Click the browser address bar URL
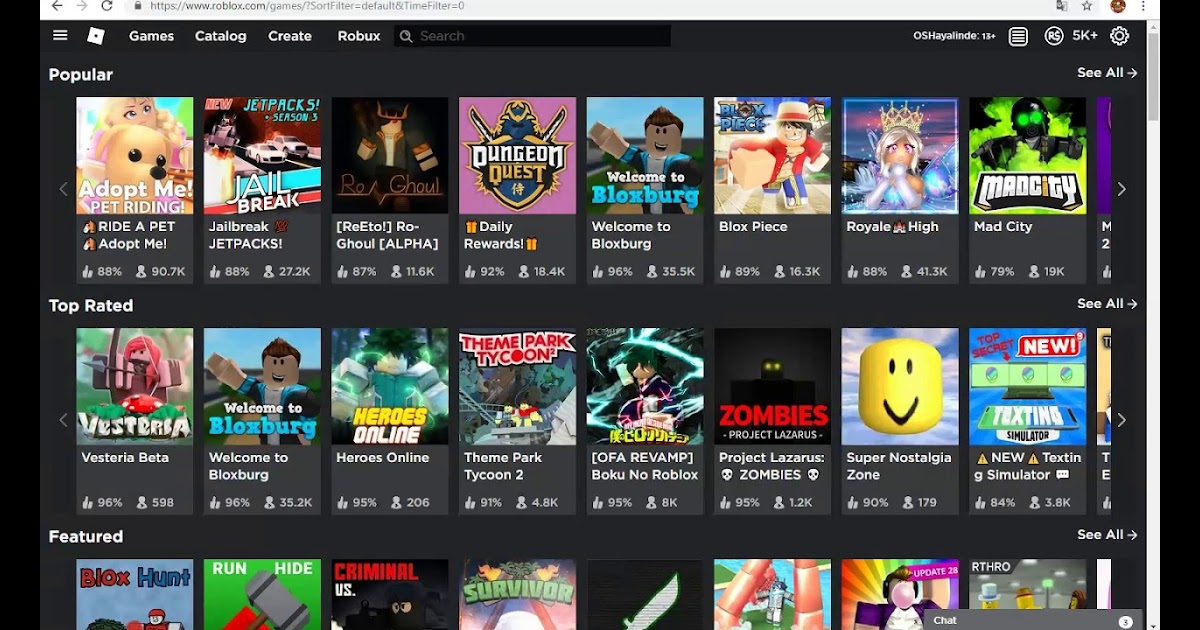The width and height of the screenshot is (1200, 630). pyautogui.click(x=307, y=6)
